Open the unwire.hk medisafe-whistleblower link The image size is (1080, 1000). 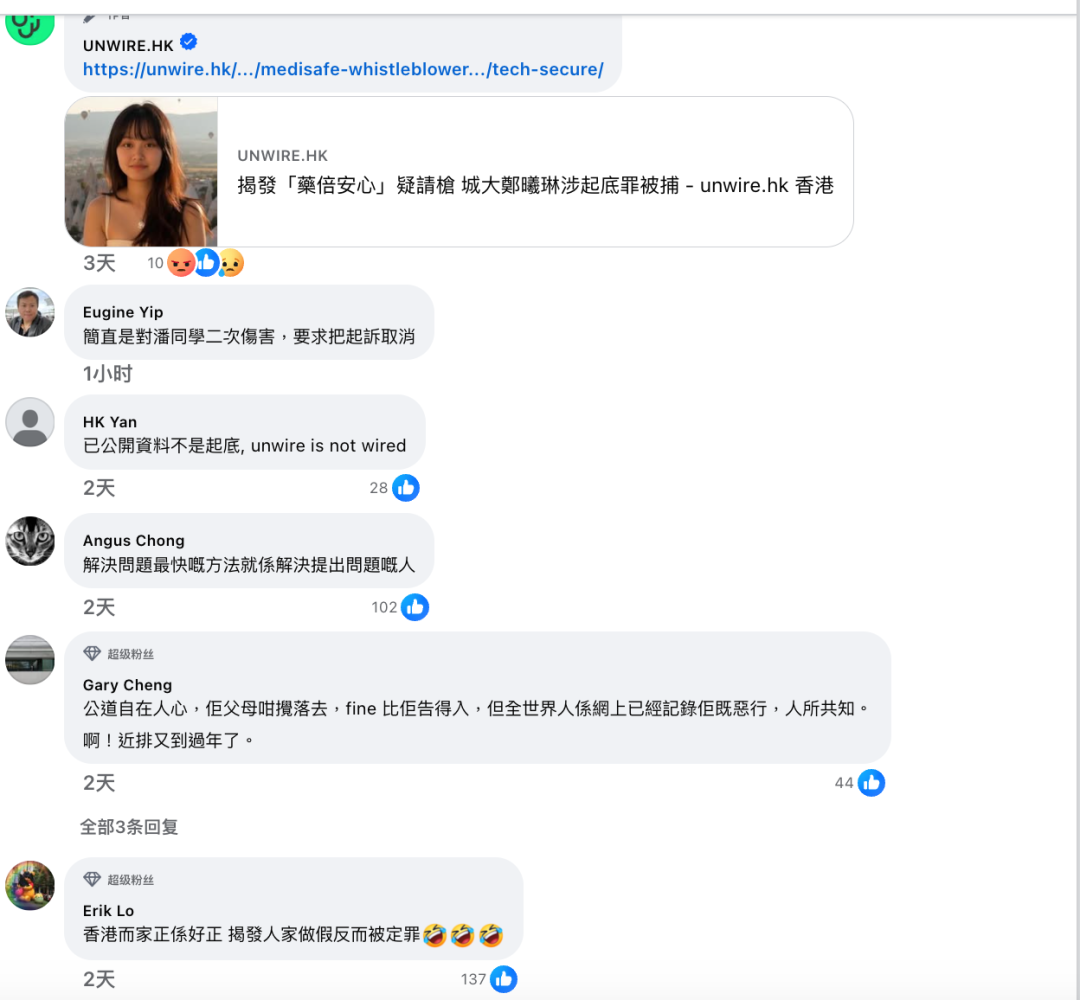(343, 69)
